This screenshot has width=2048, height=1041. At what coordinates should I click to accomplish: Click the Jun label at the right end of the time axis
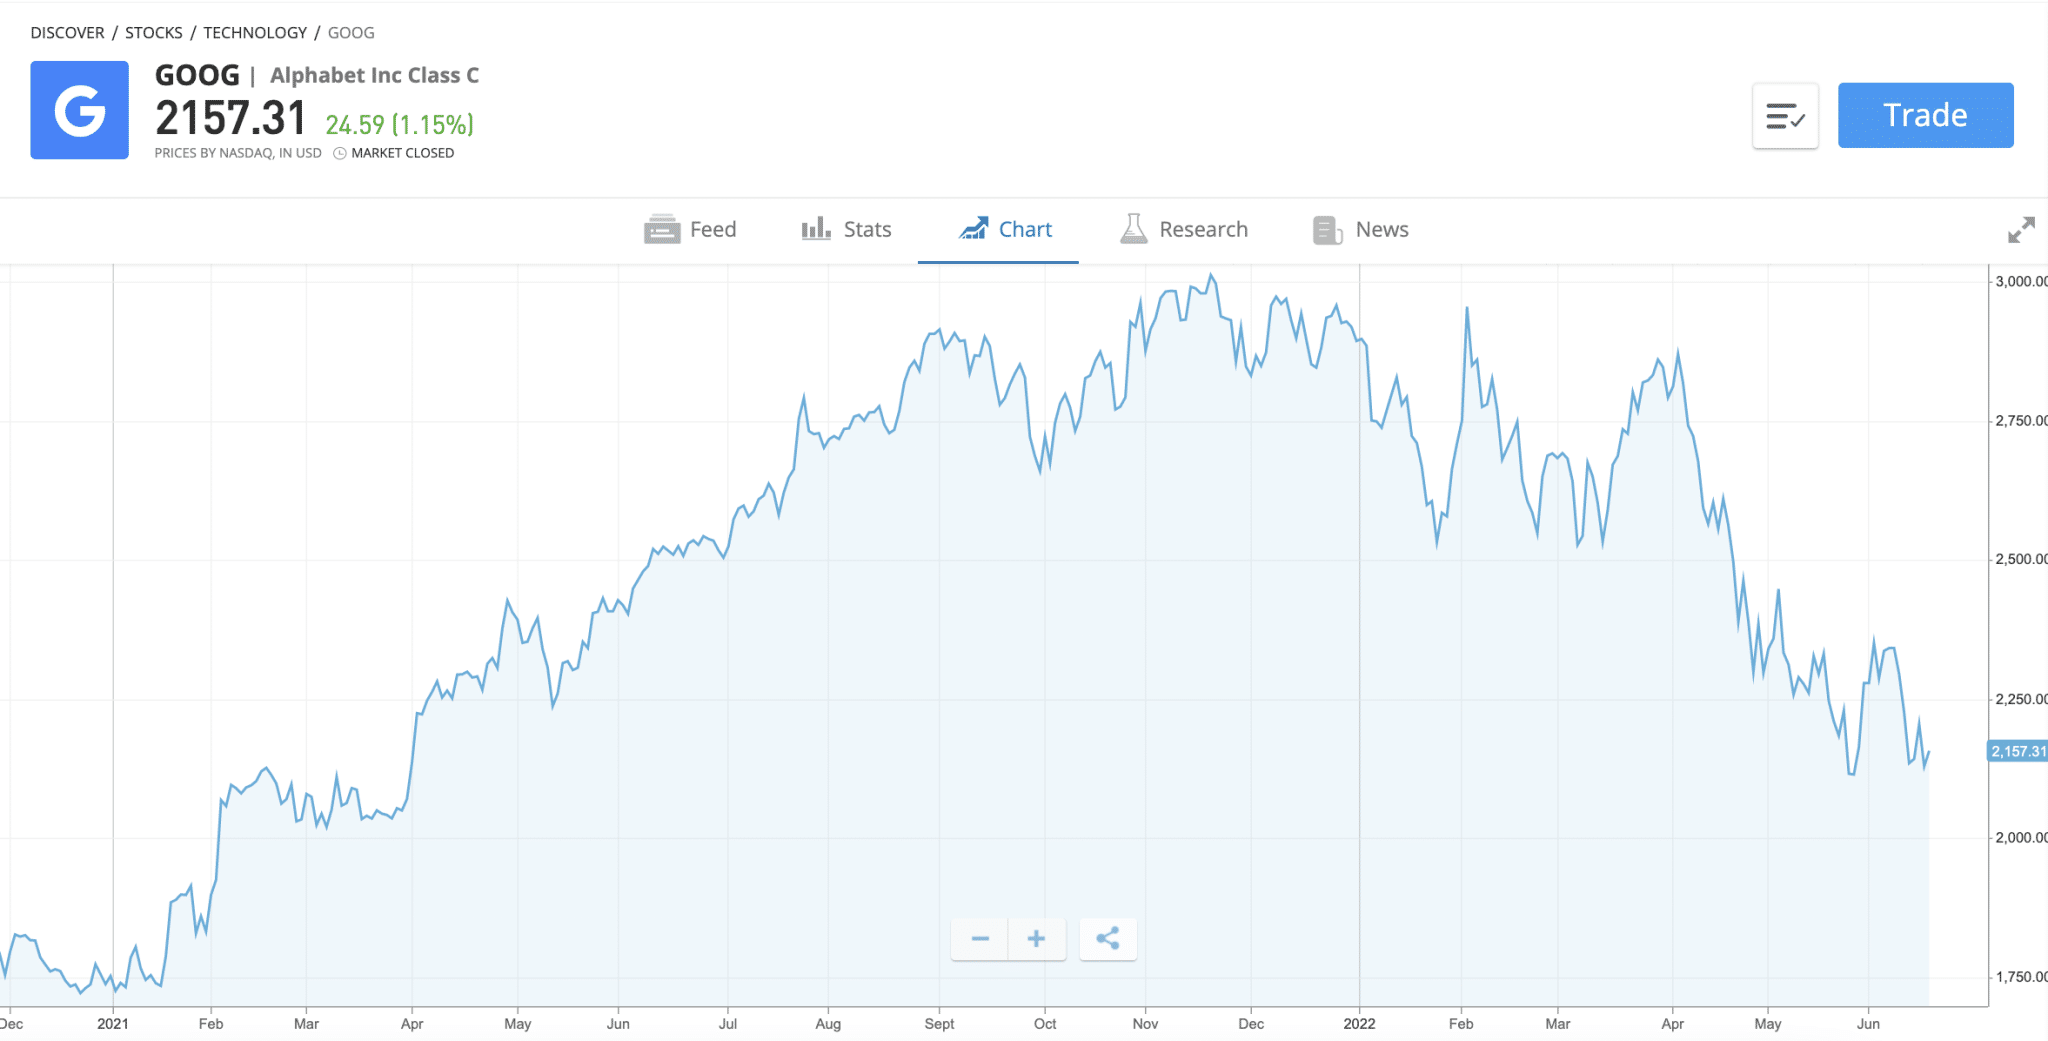(1868, 1024)
